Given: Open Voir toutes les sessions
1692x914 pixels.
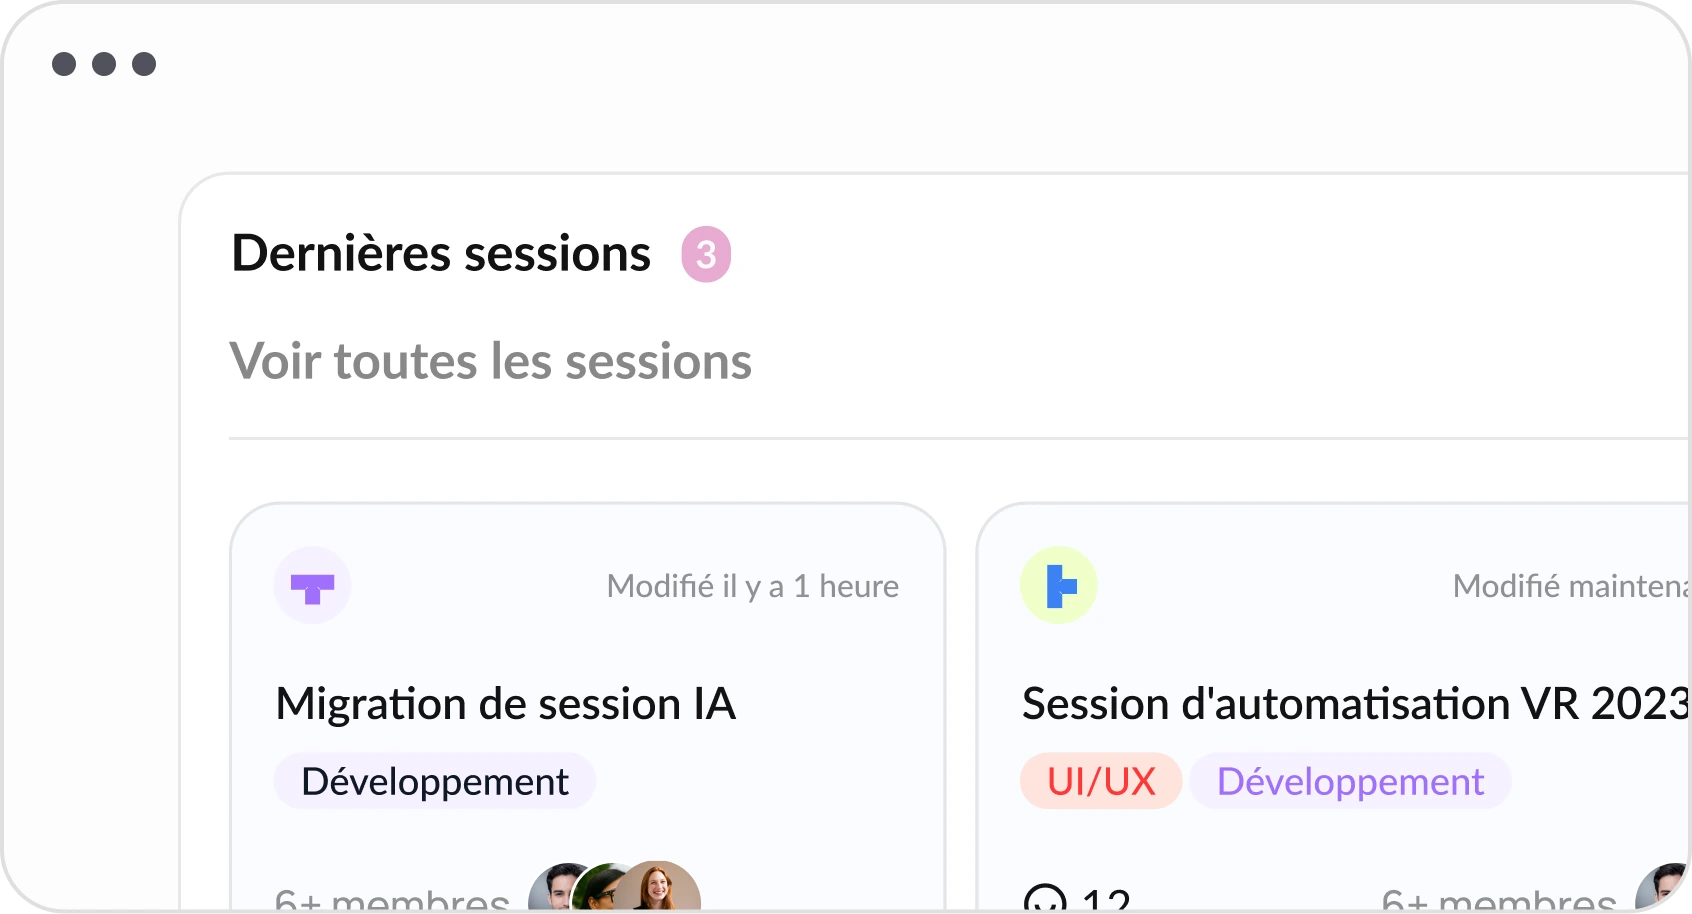Looking at the screenshot, I should coord(490,362).
